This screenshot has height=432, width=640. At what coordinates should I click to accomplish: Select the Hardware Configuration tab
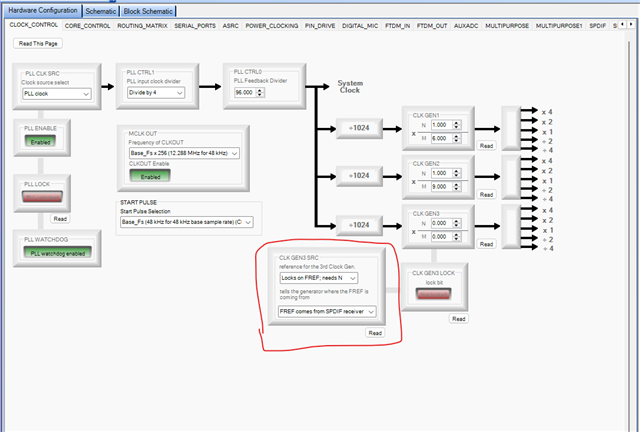pos(43,10)
